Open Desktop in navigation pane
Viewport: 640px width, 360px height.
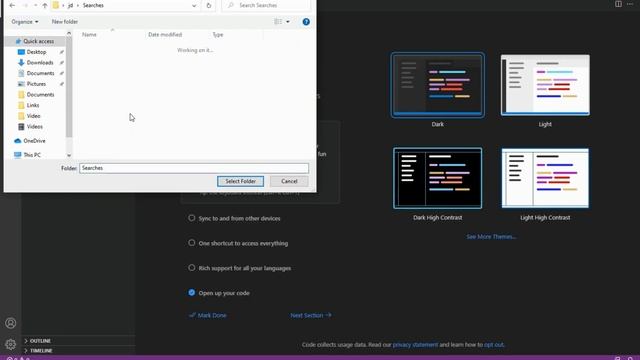pos(36,52)
